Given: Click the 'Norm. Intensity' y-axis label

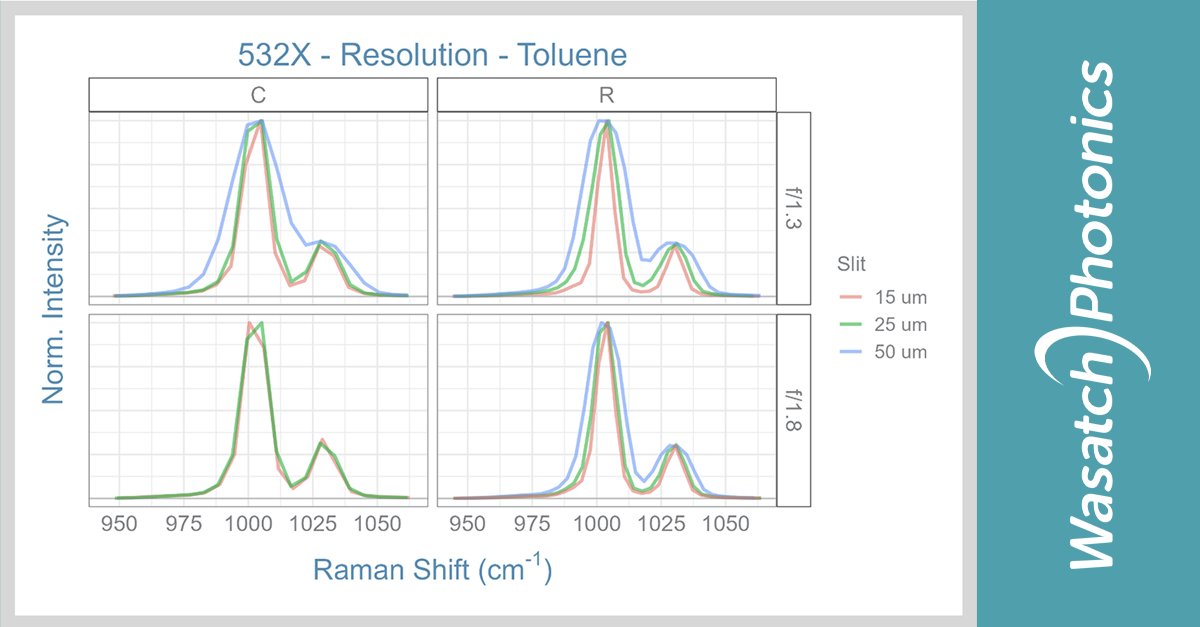Looking at the screenshot, I should [56, 309].
